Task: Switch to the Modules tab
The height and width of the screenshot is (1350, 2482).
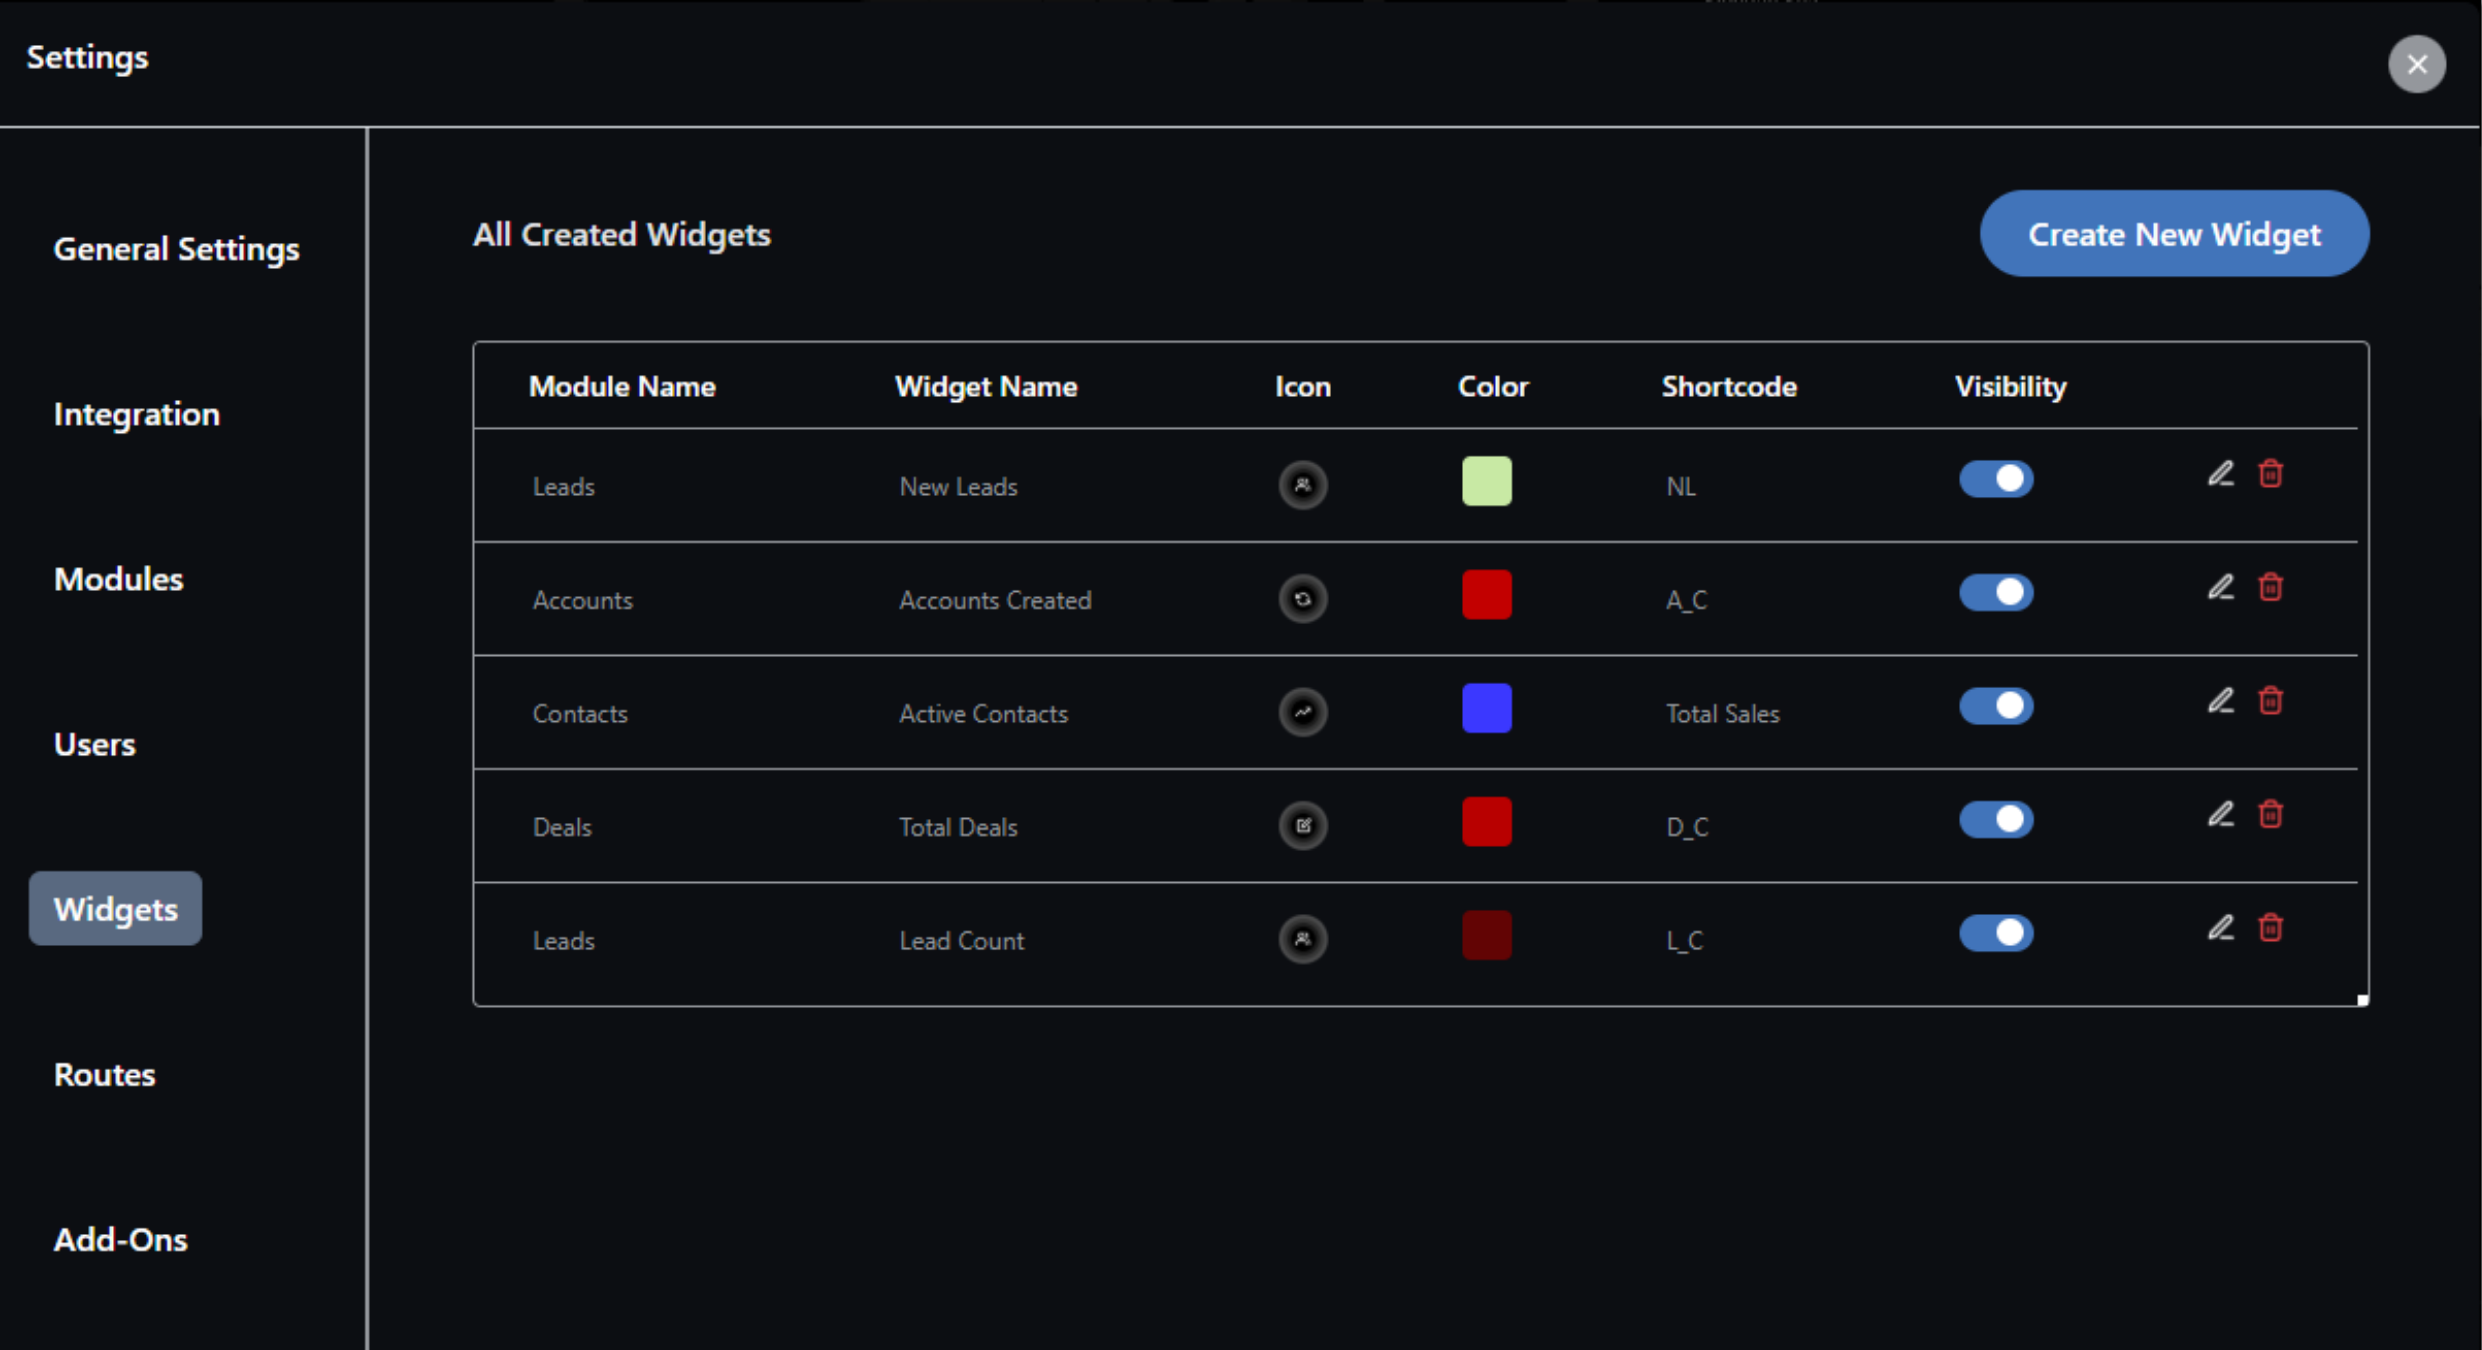Action: coord(118,579)
